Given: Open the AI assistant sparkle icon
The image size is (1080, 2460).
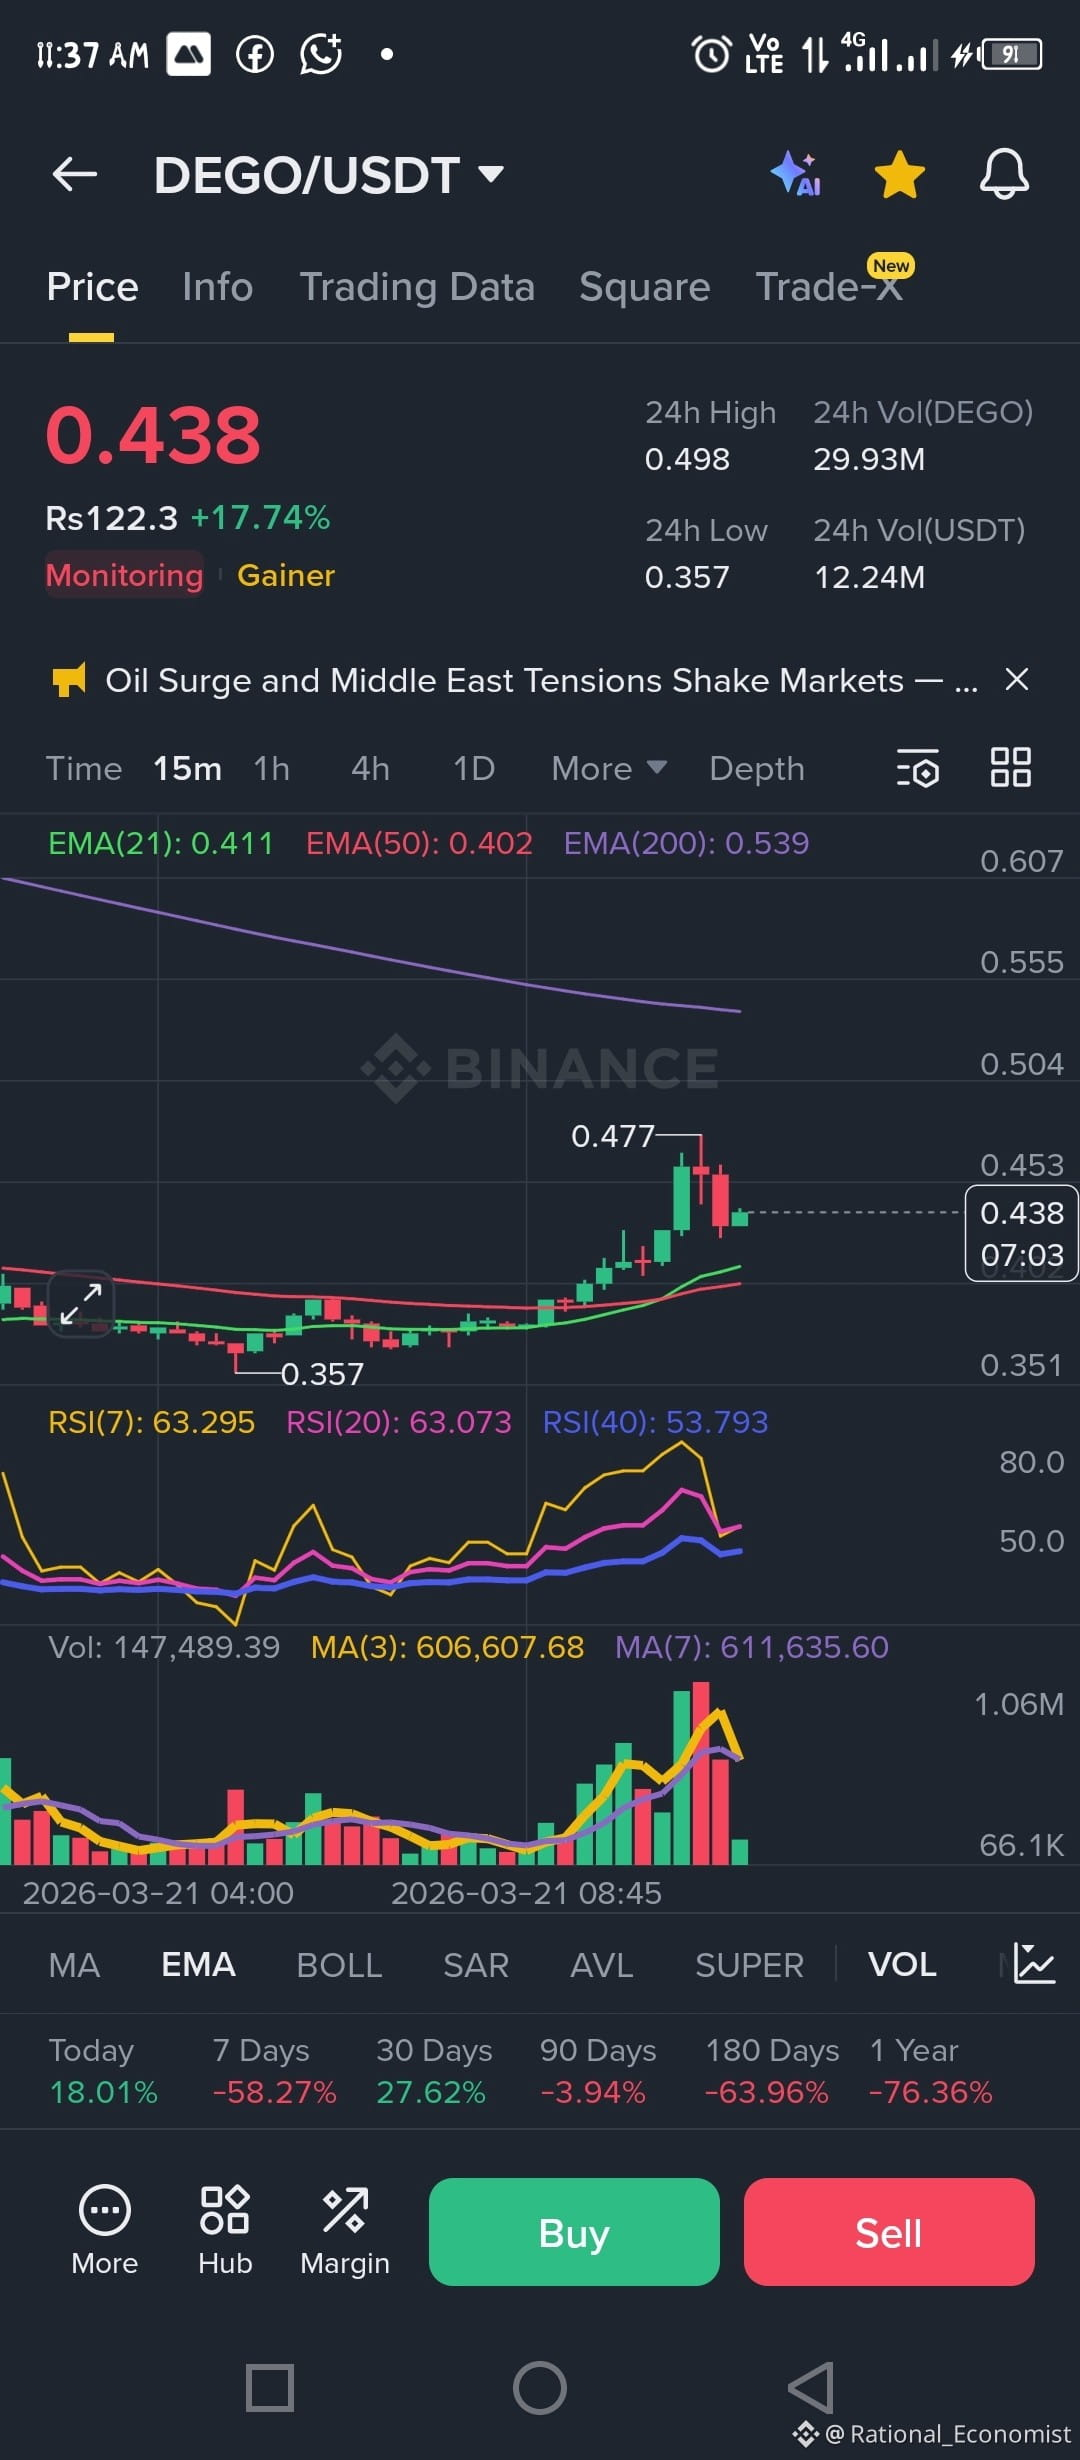Looking at the screenshot, I should (796, 174).
